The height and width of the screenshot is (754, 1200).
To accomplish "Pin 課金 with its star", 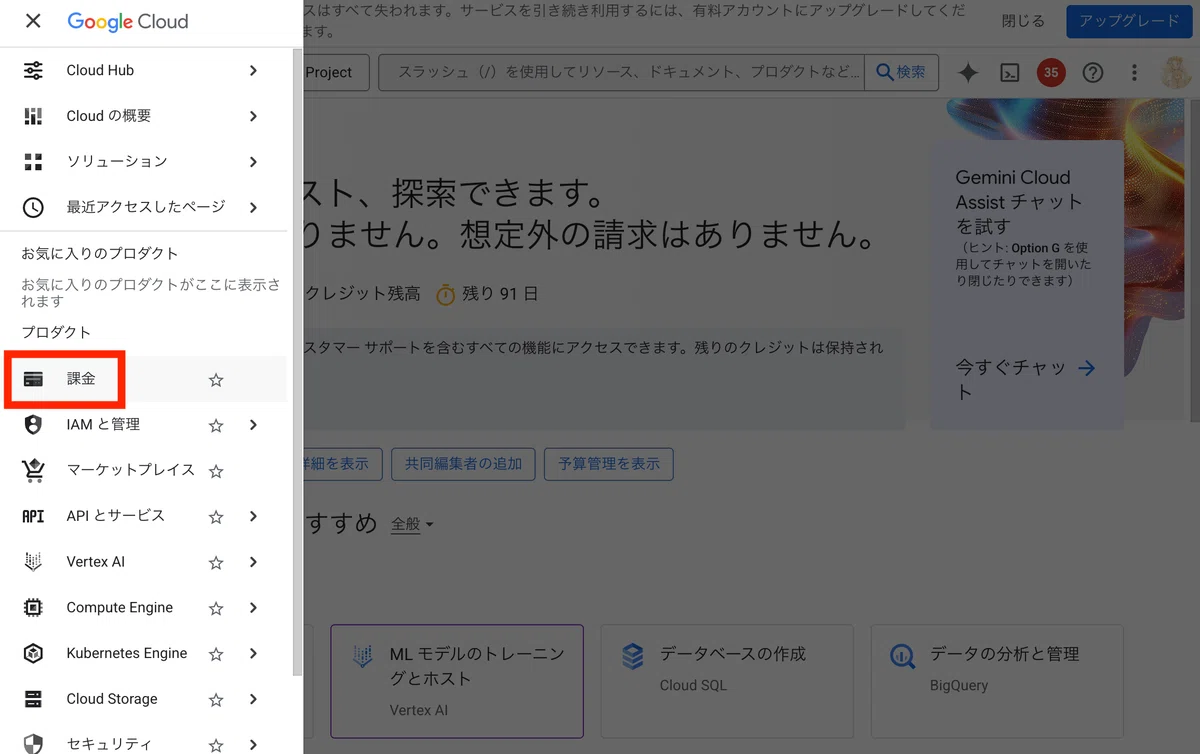I will click(216, 380).
